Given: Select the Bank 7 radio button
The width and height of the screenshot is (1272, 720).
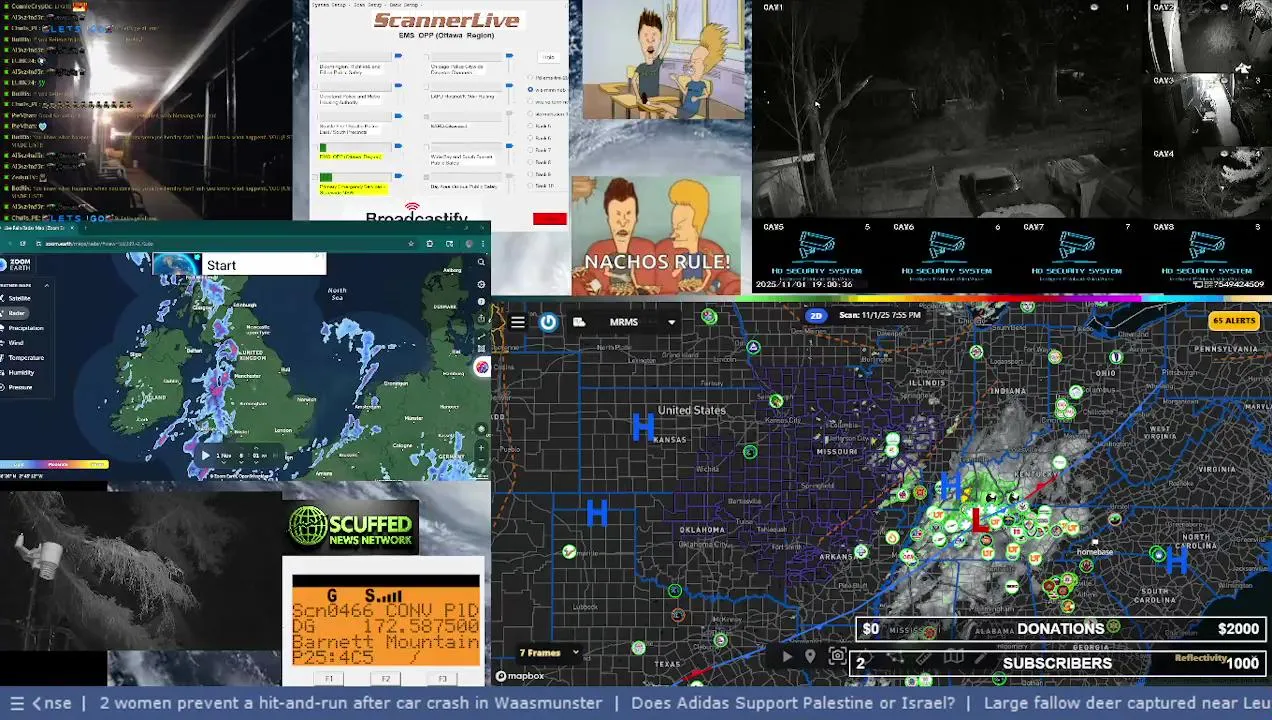Looking at the screenshot, I should click(530, 150).
